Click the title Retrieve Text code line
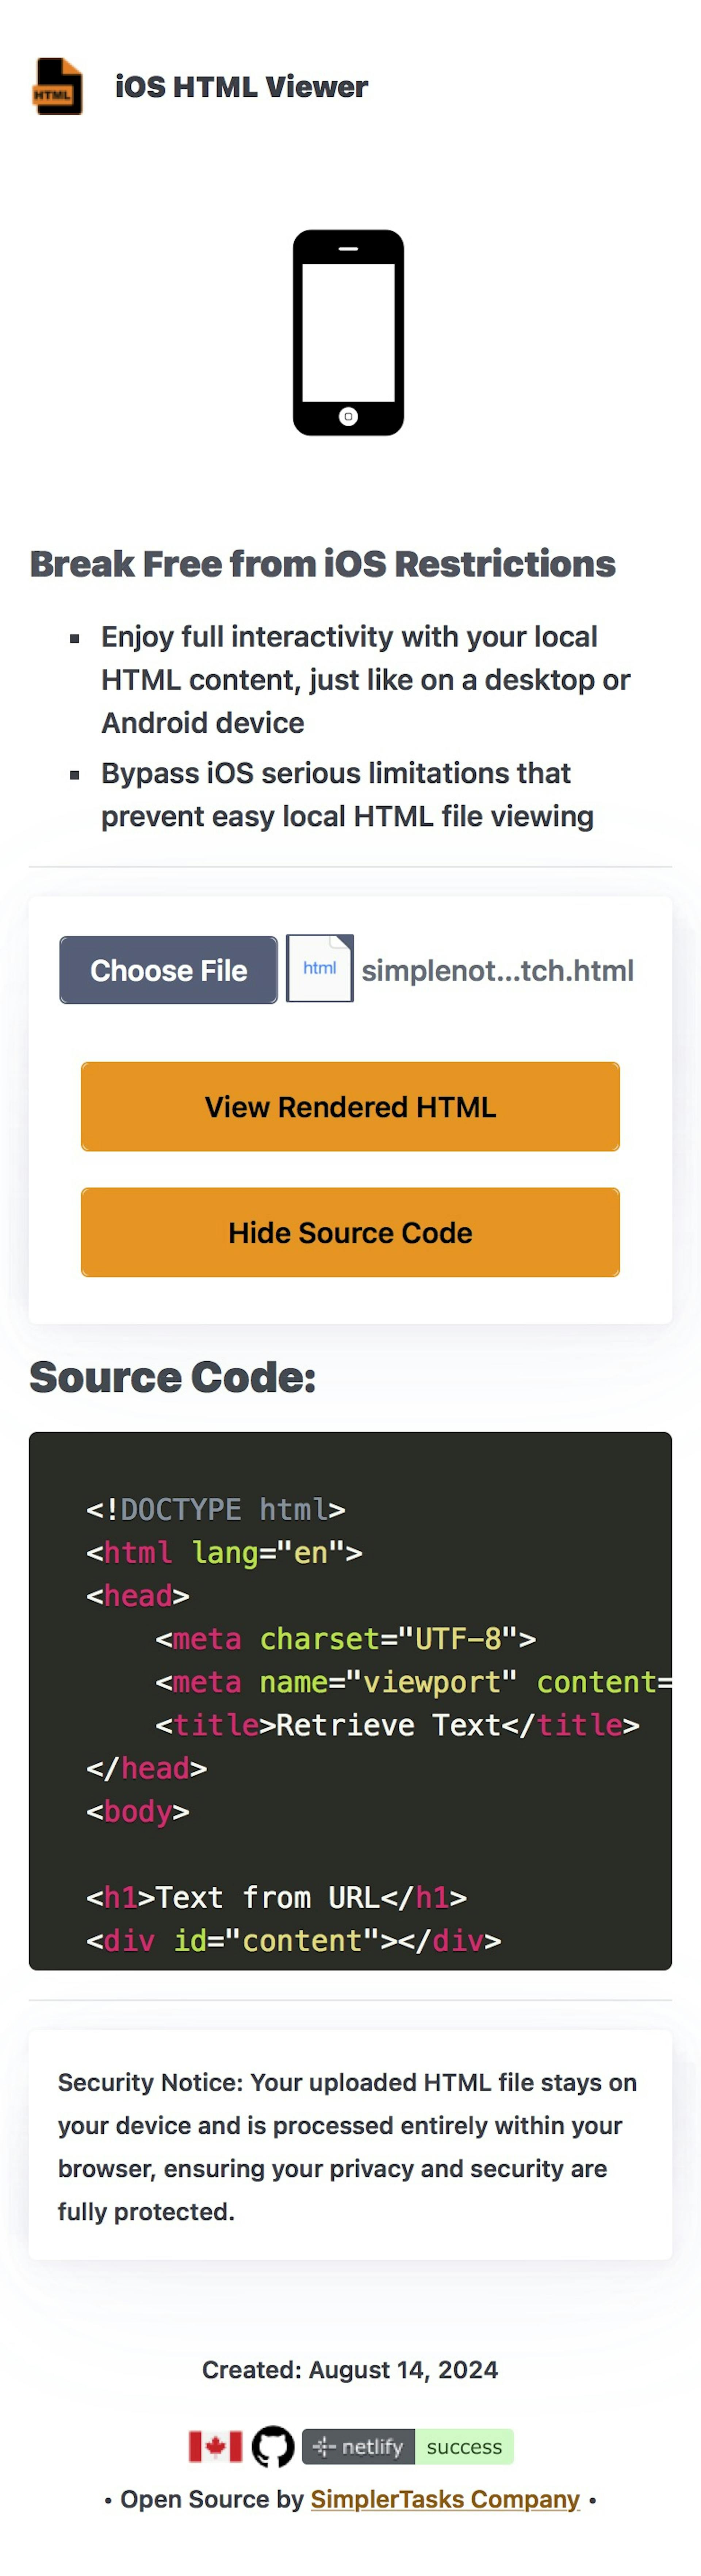This screenshot has width=701, height=2576. (x=396, y=1724)
